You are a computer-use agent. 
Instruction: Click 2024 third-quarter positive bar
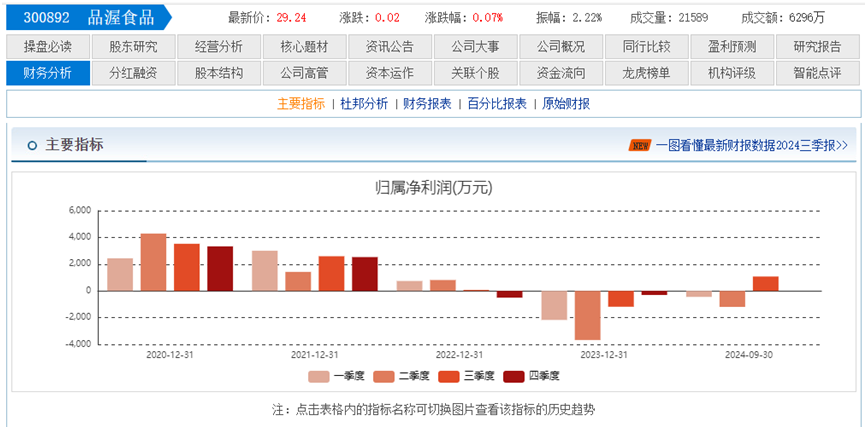[765, 284]
